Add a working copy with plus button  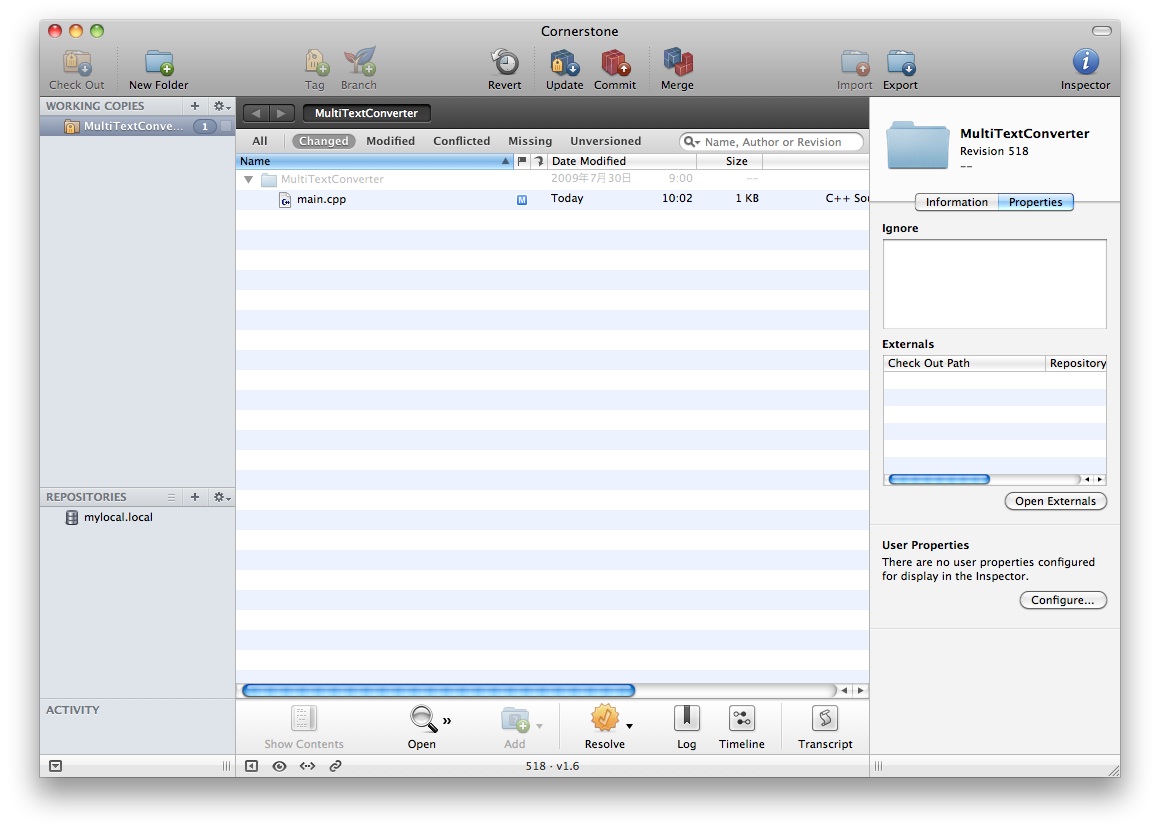pyautogui.click(x=195, y=106)
